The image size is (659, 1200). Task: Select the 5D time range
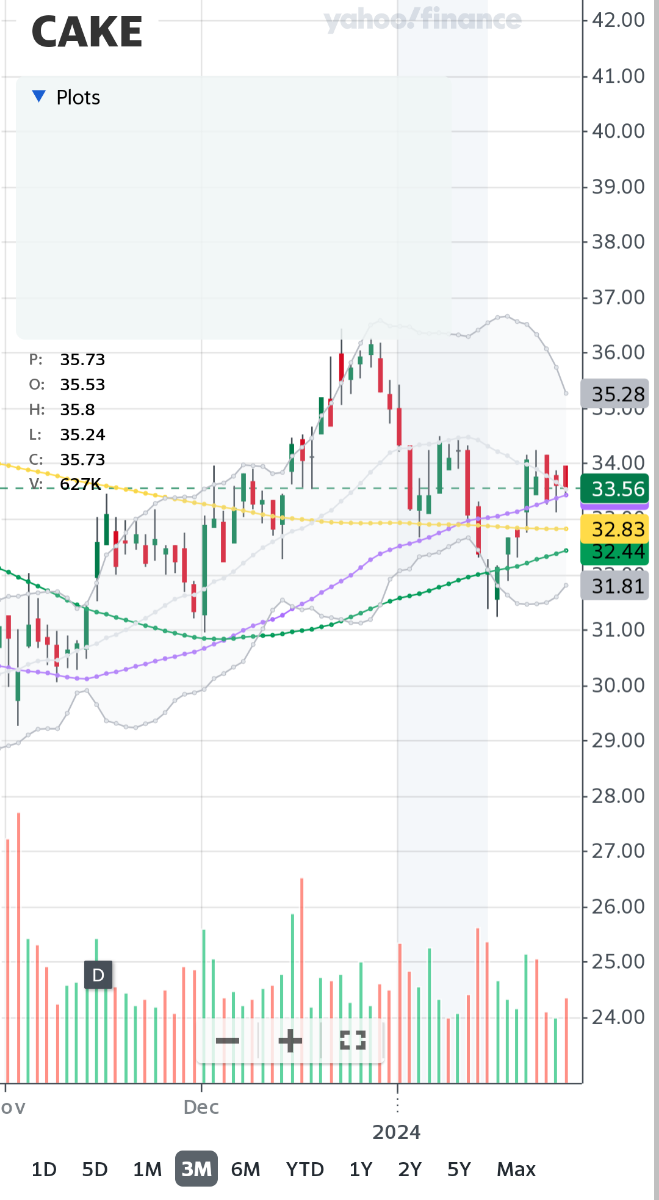point(95,1169)
